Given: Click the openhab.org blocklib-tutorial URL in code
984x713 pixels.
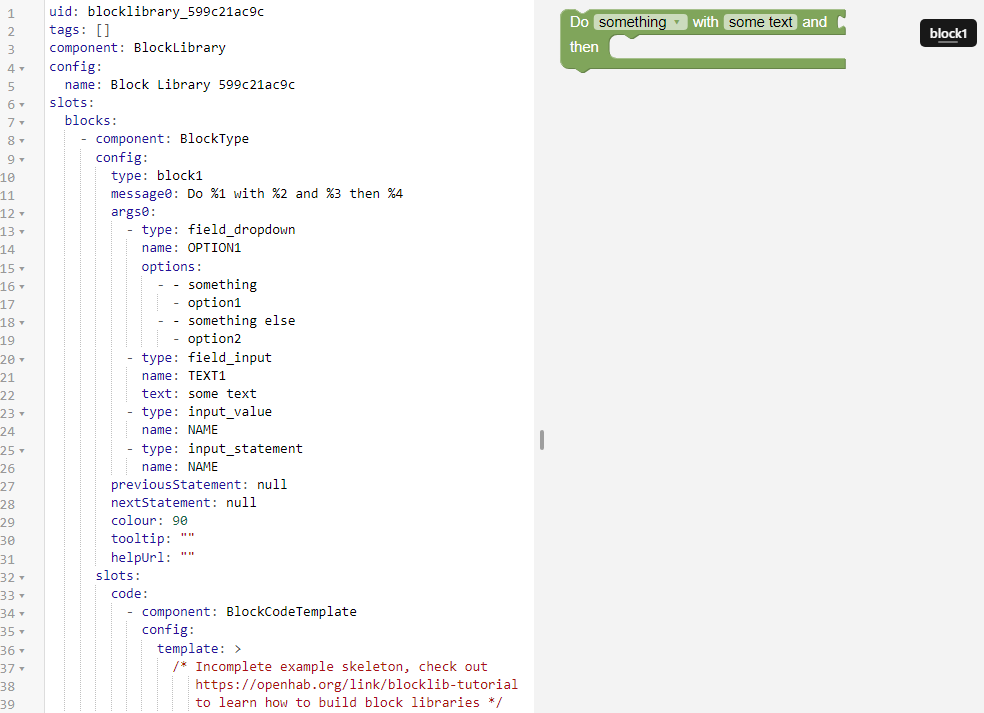Looking at the screenshot, I should tap(356, 685).
